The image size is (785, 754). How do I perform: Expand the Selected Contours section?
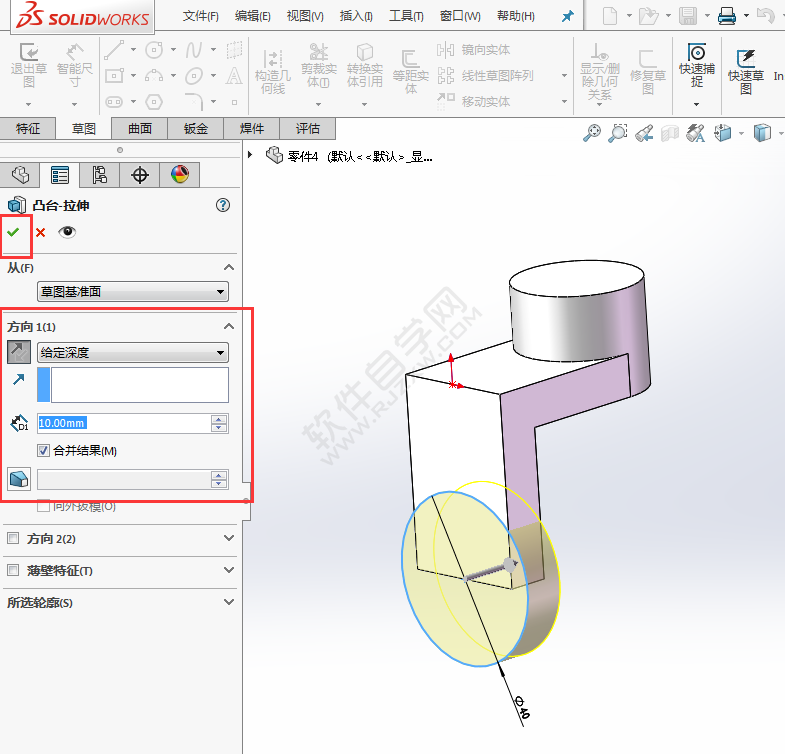click(229, 602)
